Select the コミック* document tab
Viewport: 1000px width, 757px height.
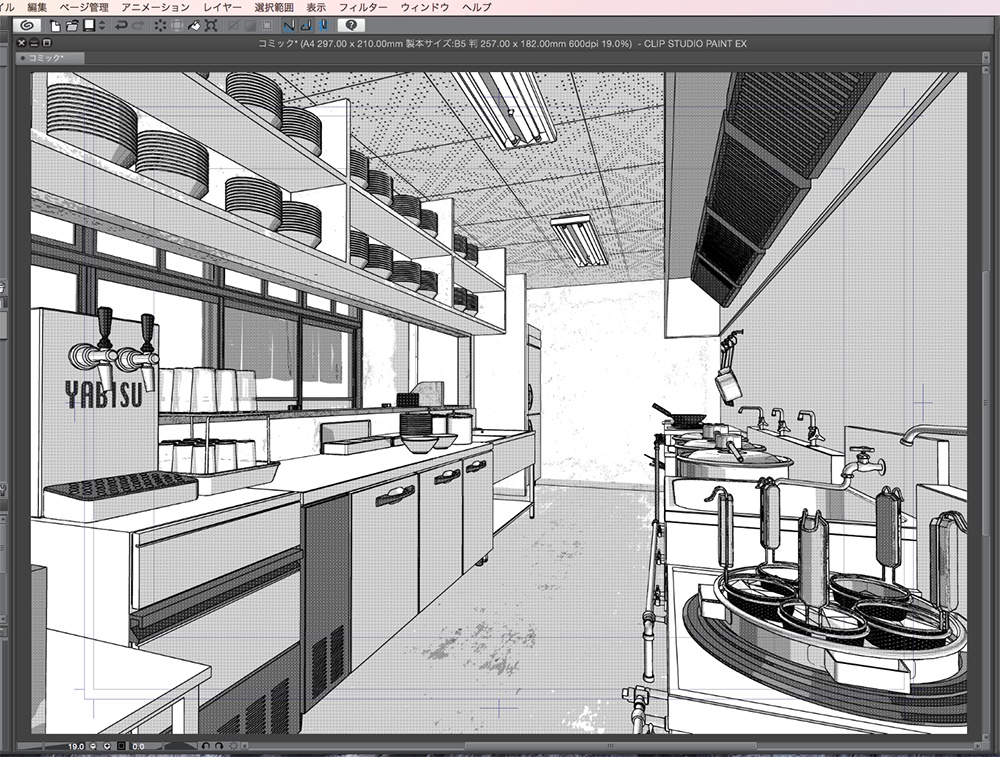pyautogui.click(x=50, y=58)
